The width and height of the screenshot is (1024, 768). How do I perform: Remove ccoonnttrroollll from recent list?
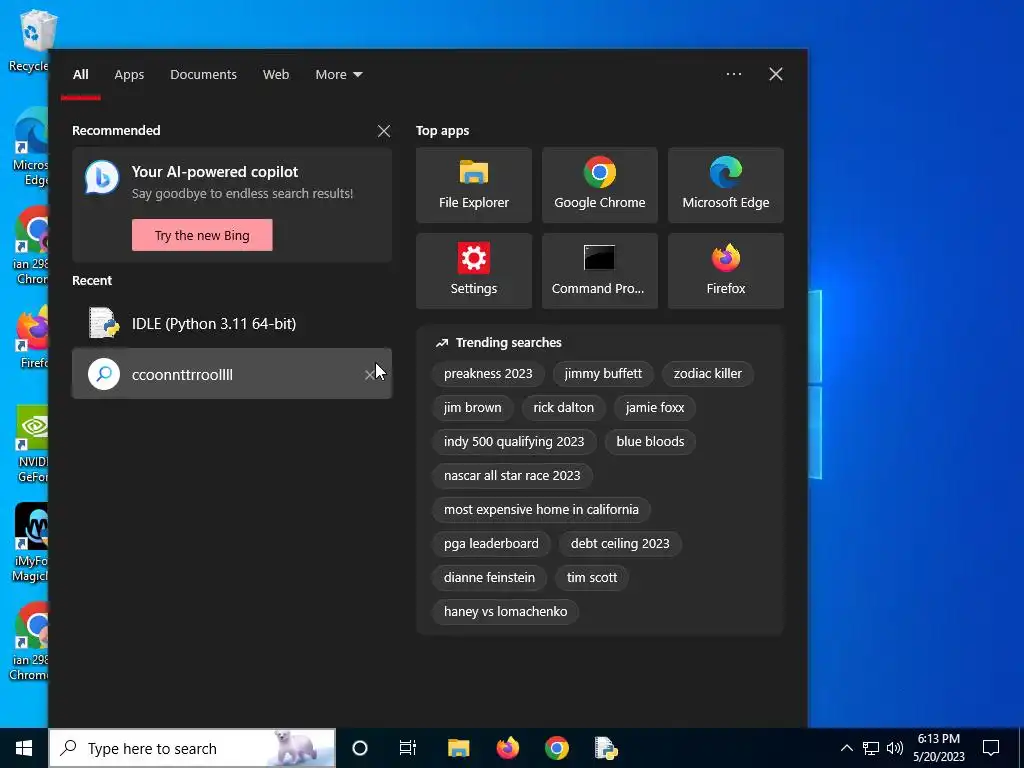pyautogui.click(x=370, y=374)
